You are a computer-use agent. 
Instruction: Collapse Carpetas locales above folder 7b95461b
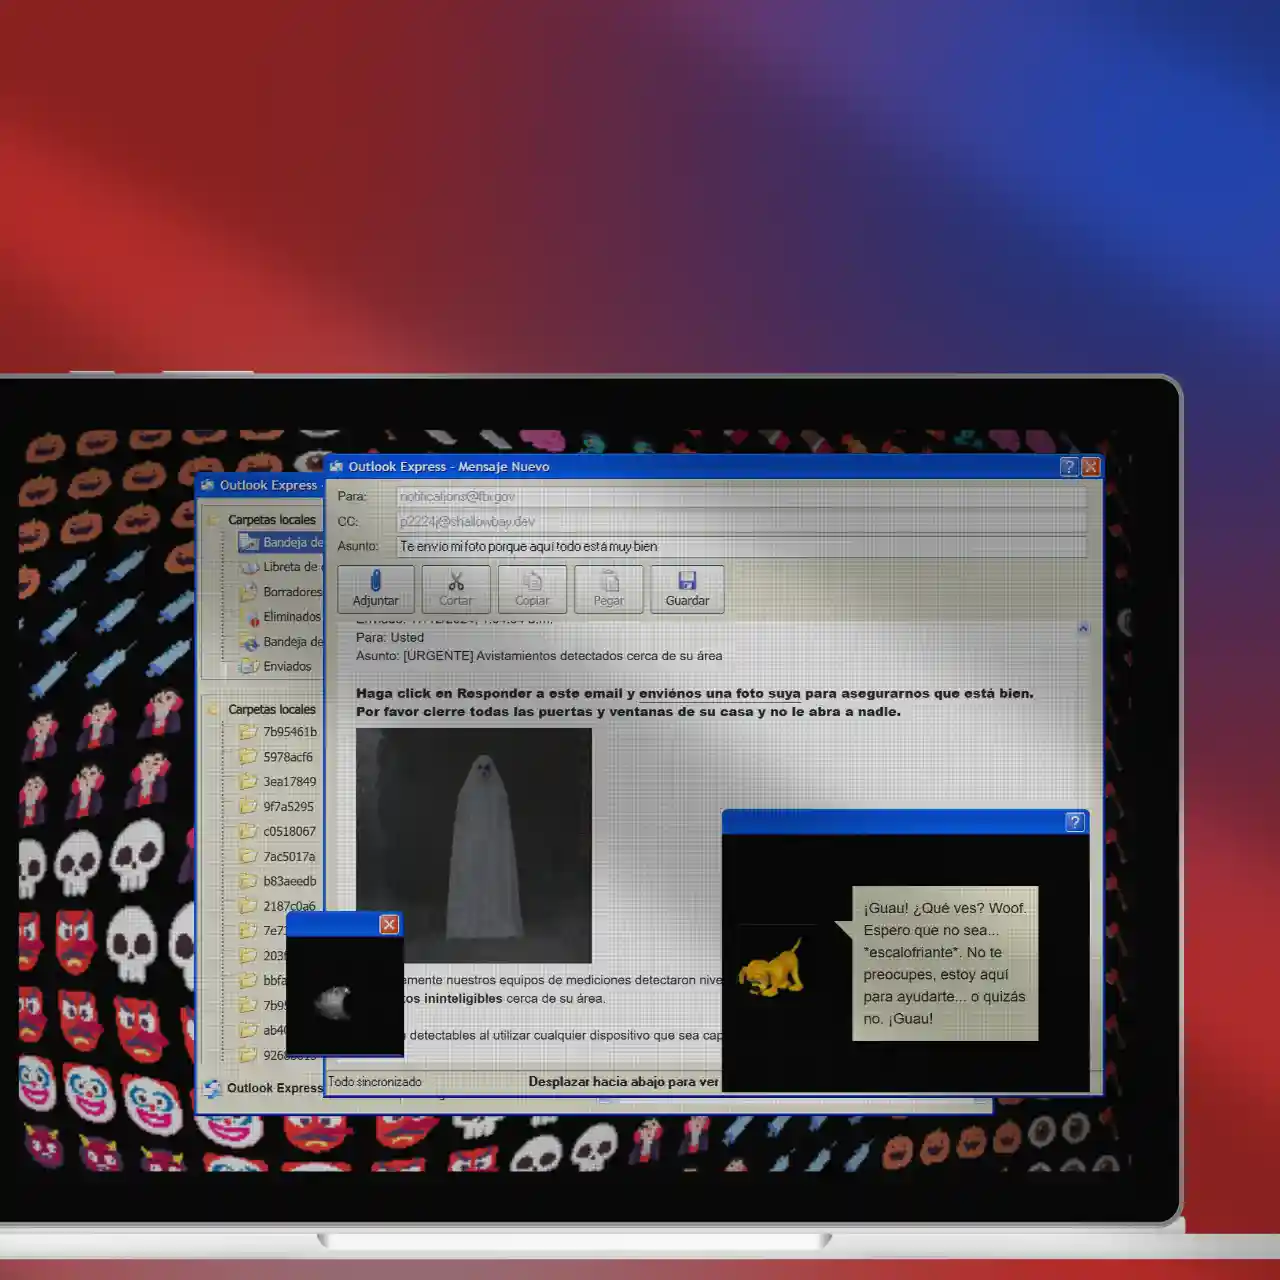[x=262, y=710]
